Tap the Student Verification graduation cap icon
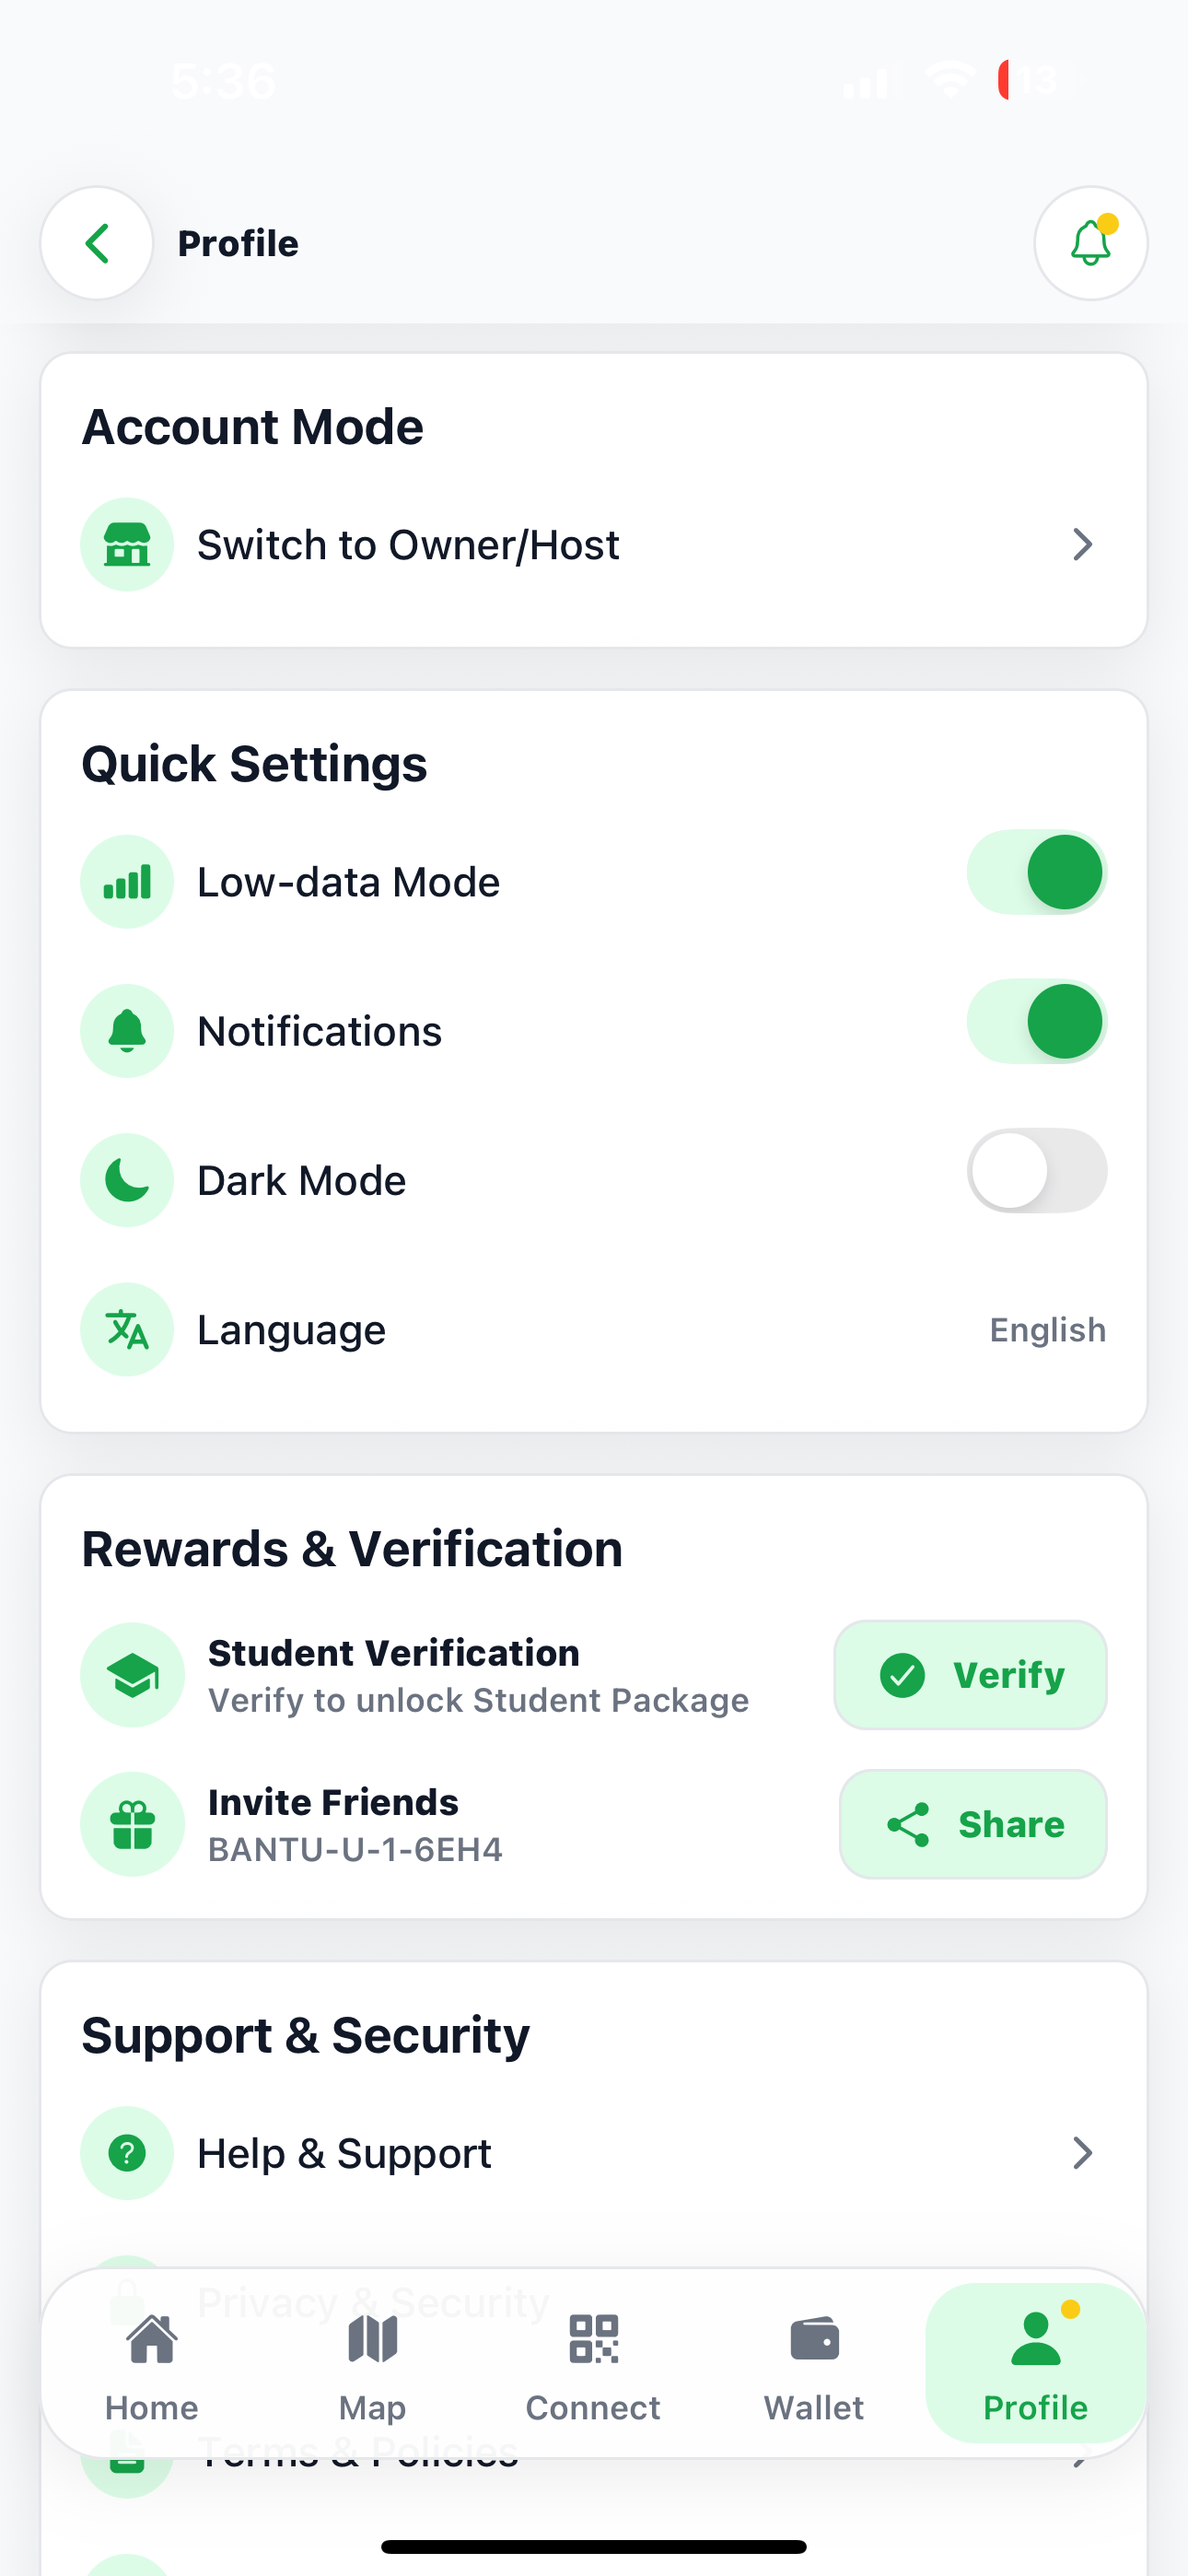Viewport: 1188px width, 2576px height. (132, 1675)
